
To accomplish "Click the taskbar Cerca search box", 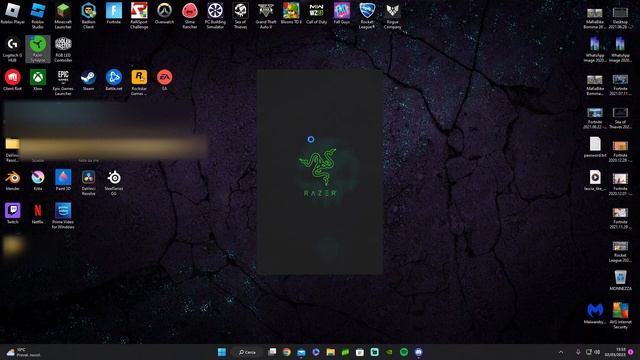I will (x=247, y=352).
